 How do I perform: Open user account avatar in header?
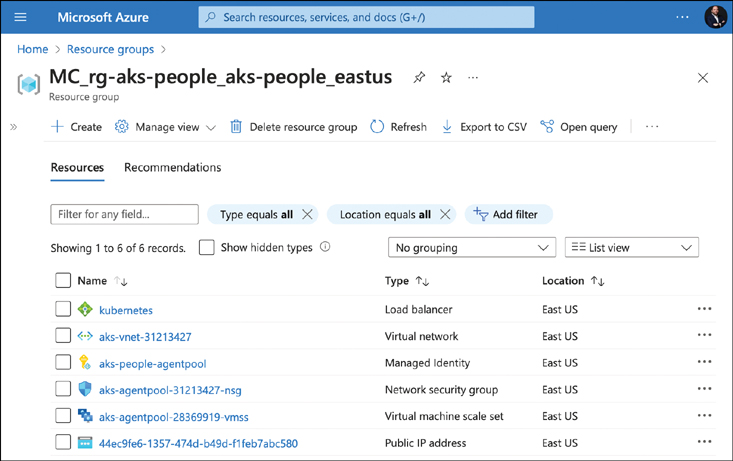coord(715,17)
